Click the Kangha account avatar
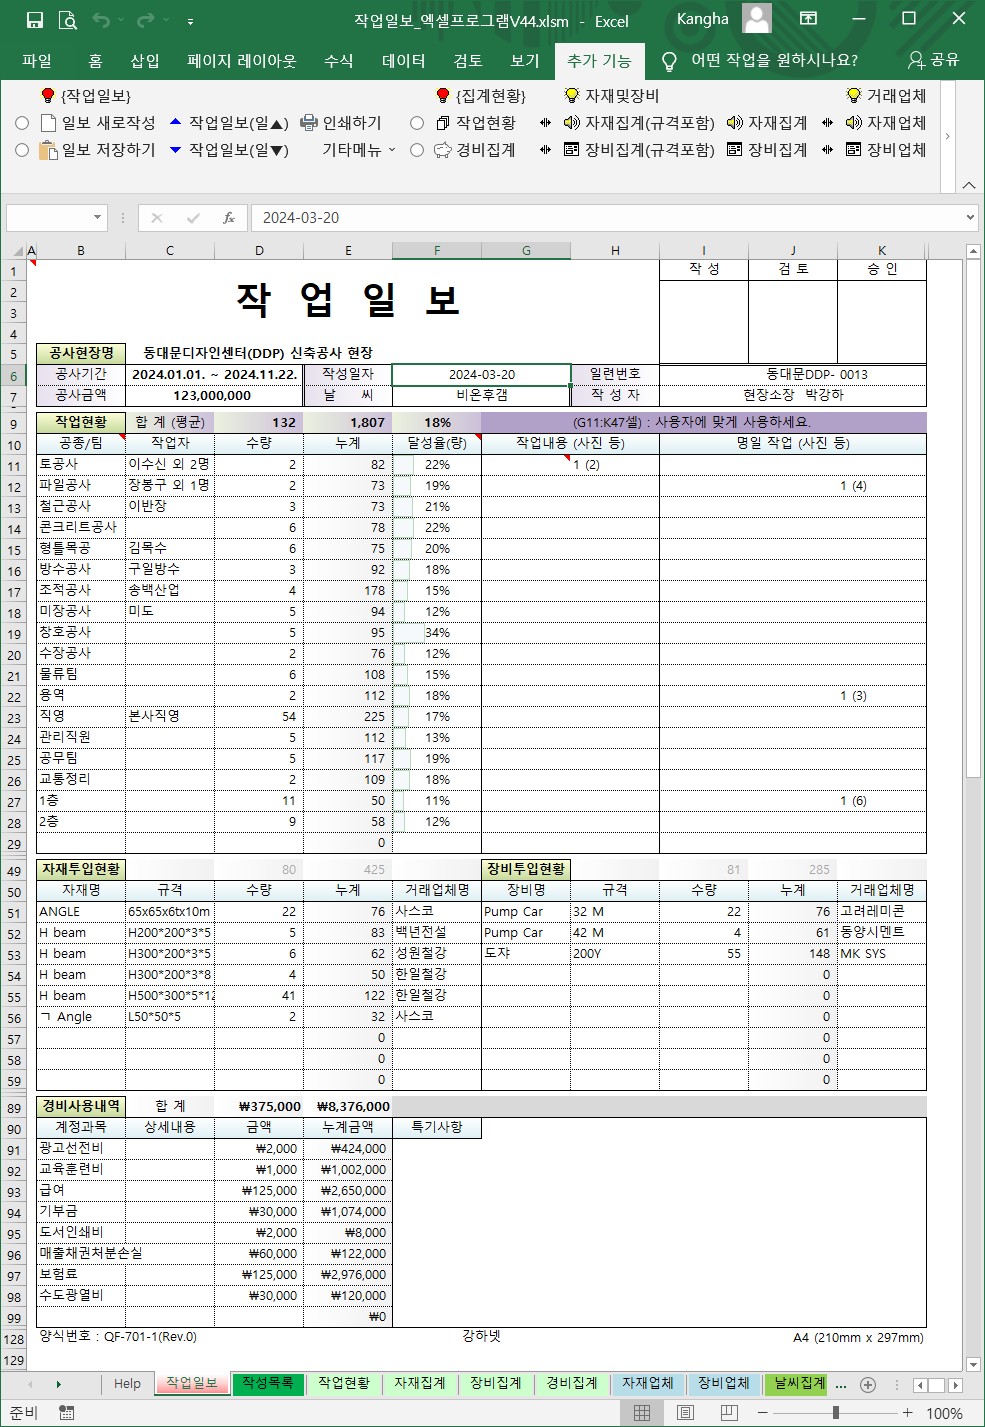Screen dimensions: 985x1427 (757, 18)
